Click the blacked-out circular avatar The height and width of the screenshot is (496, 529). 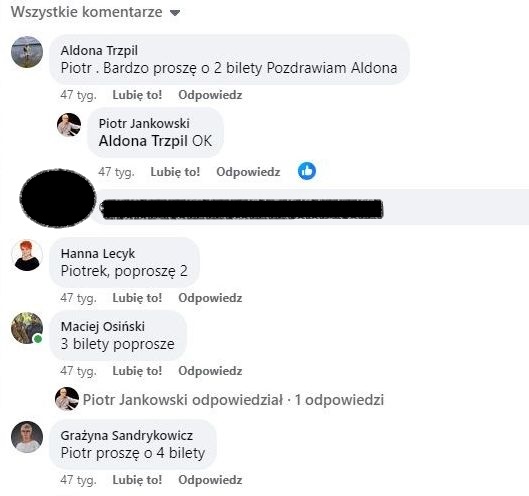pyautogui.click(x=58, y=198)
